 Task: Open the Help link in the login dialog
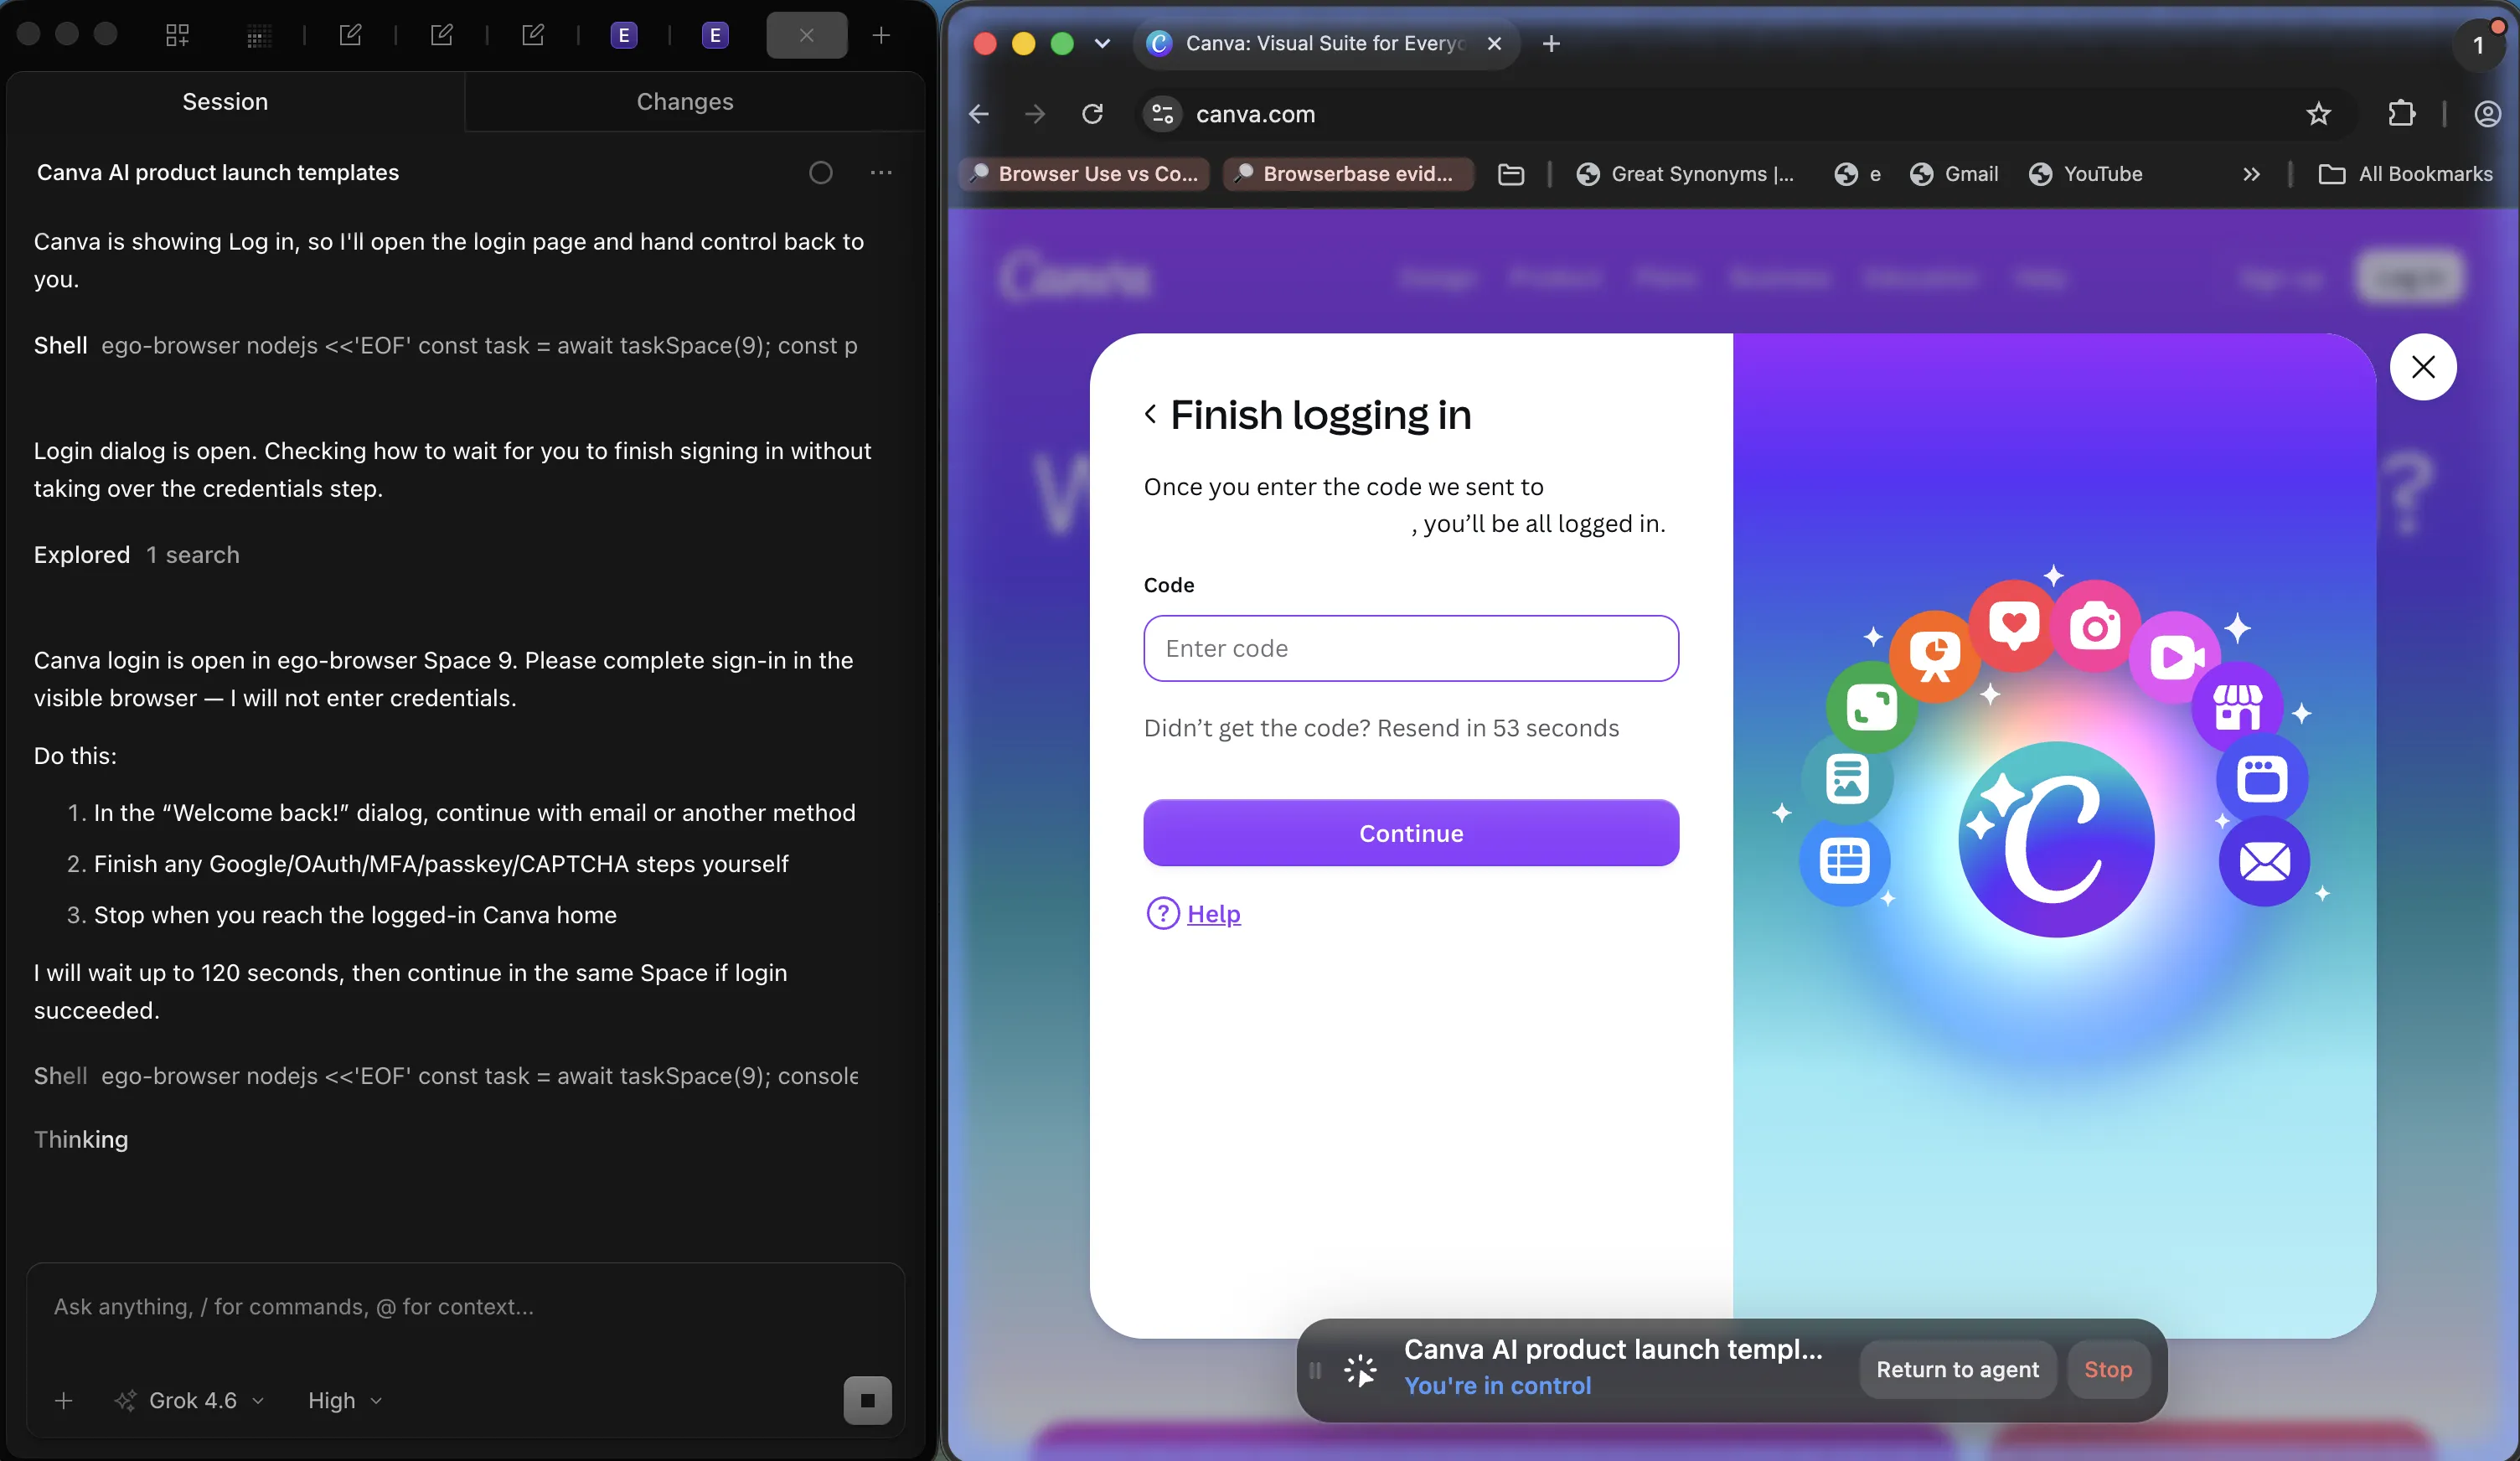[1213, 913]
